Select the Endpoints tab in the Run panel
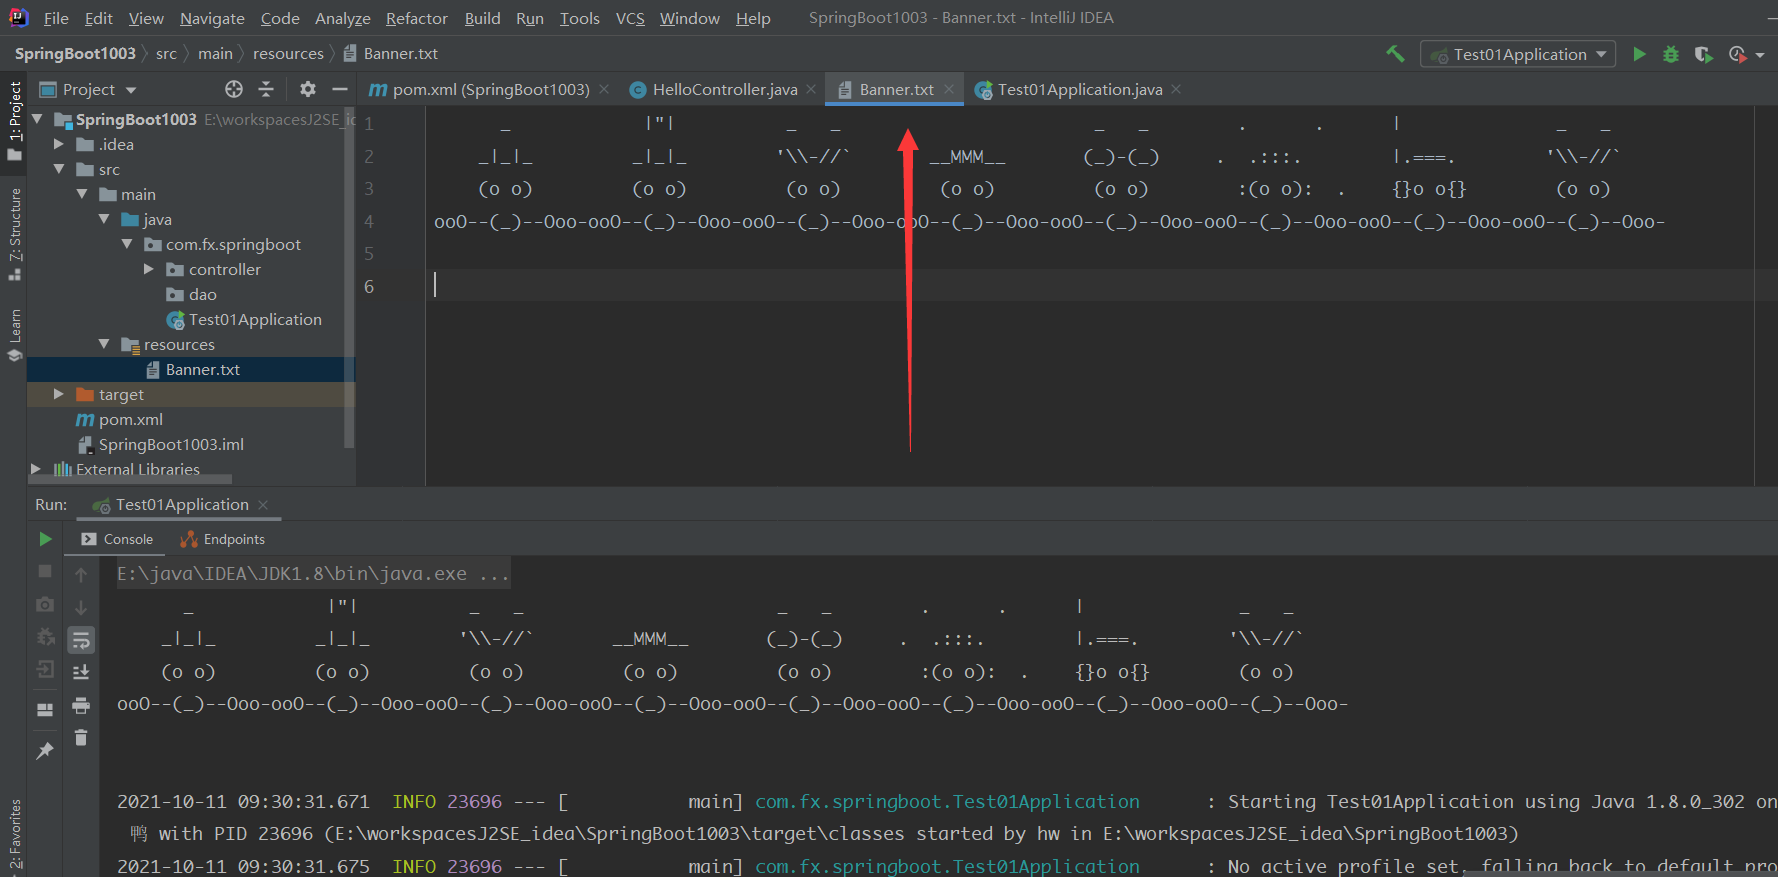 (x=223, y=539)
